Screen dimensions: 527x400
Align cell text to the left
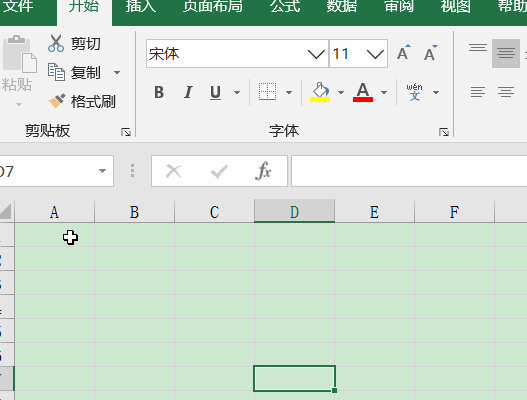(x=478, y=92)
